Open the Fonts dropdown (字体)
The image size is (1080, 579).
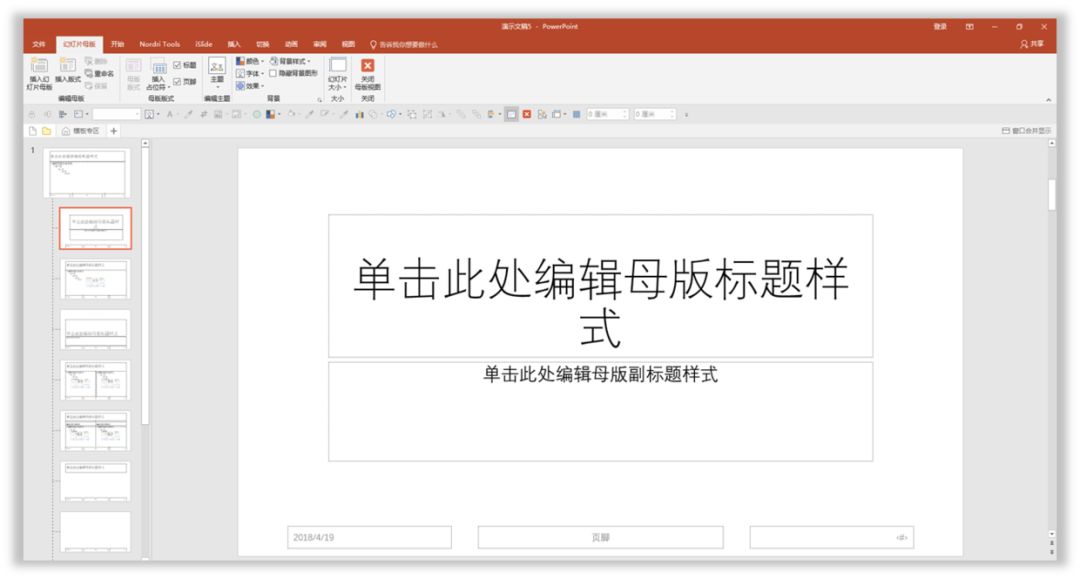[250, 74]
